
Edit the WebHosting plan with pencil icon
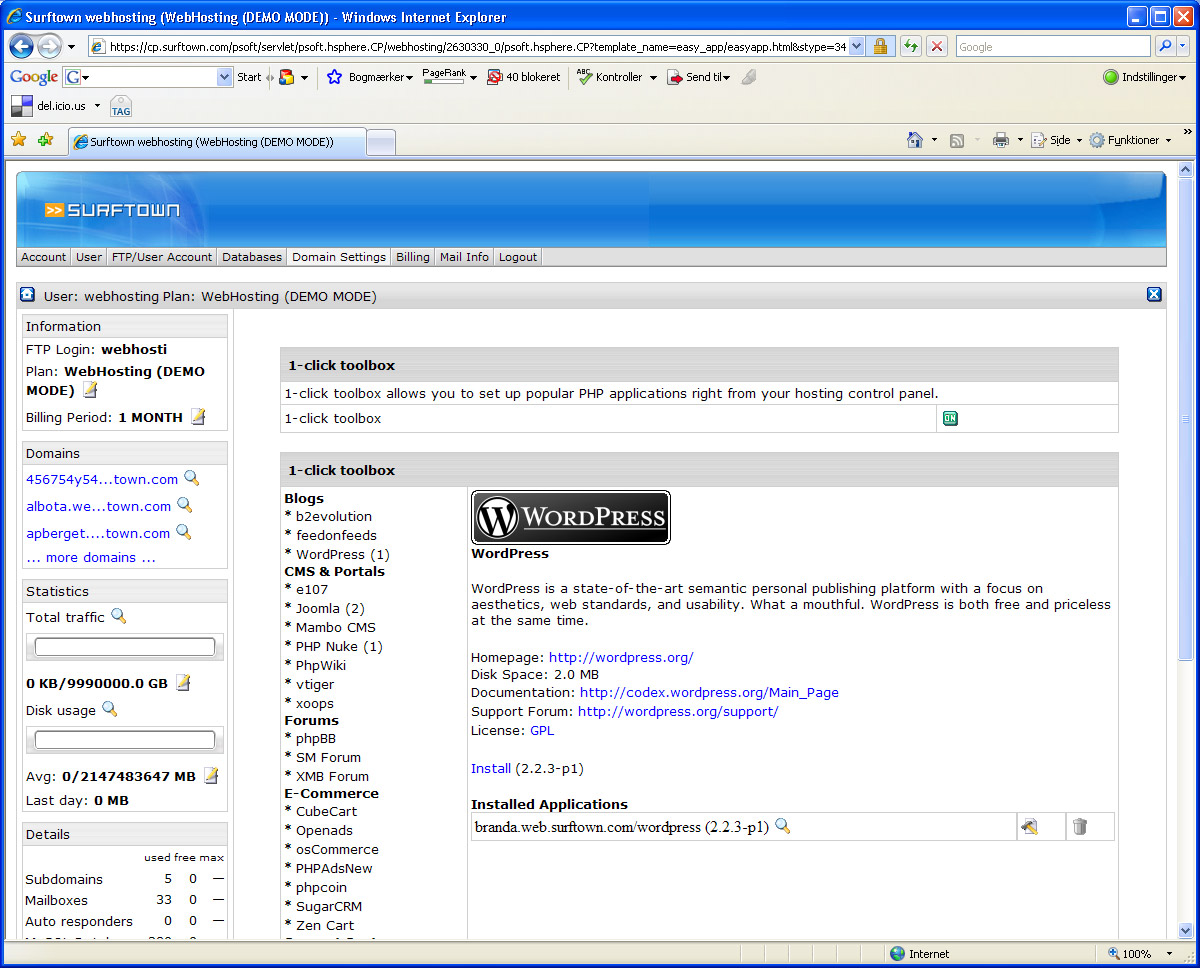90,390
